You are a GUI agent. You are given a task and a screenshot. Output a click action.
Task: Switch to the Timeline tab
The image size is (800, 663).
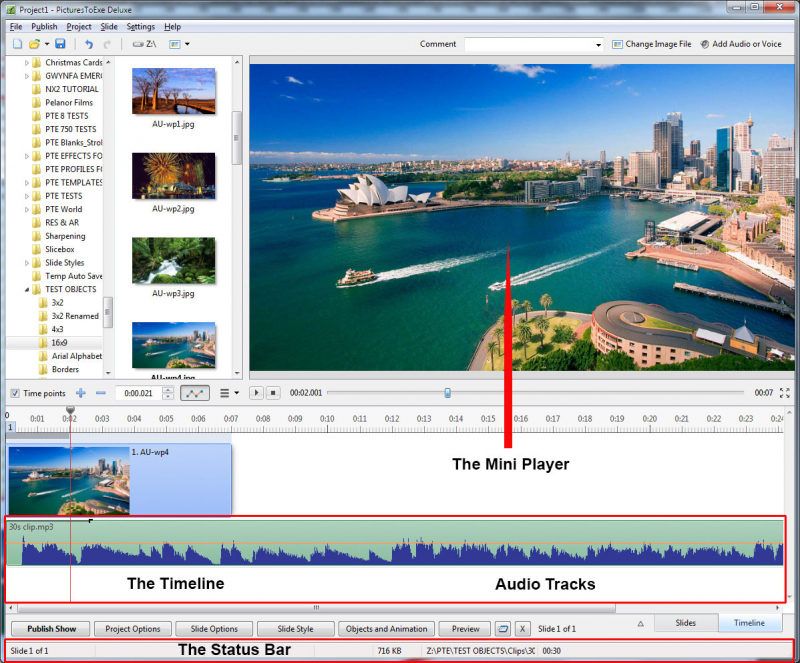749,623
